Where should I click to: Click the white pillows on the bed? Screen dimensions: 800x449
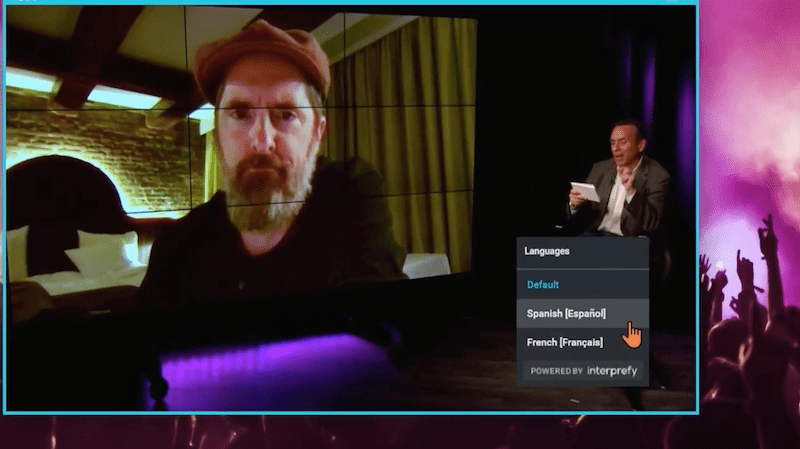(105, 250)
